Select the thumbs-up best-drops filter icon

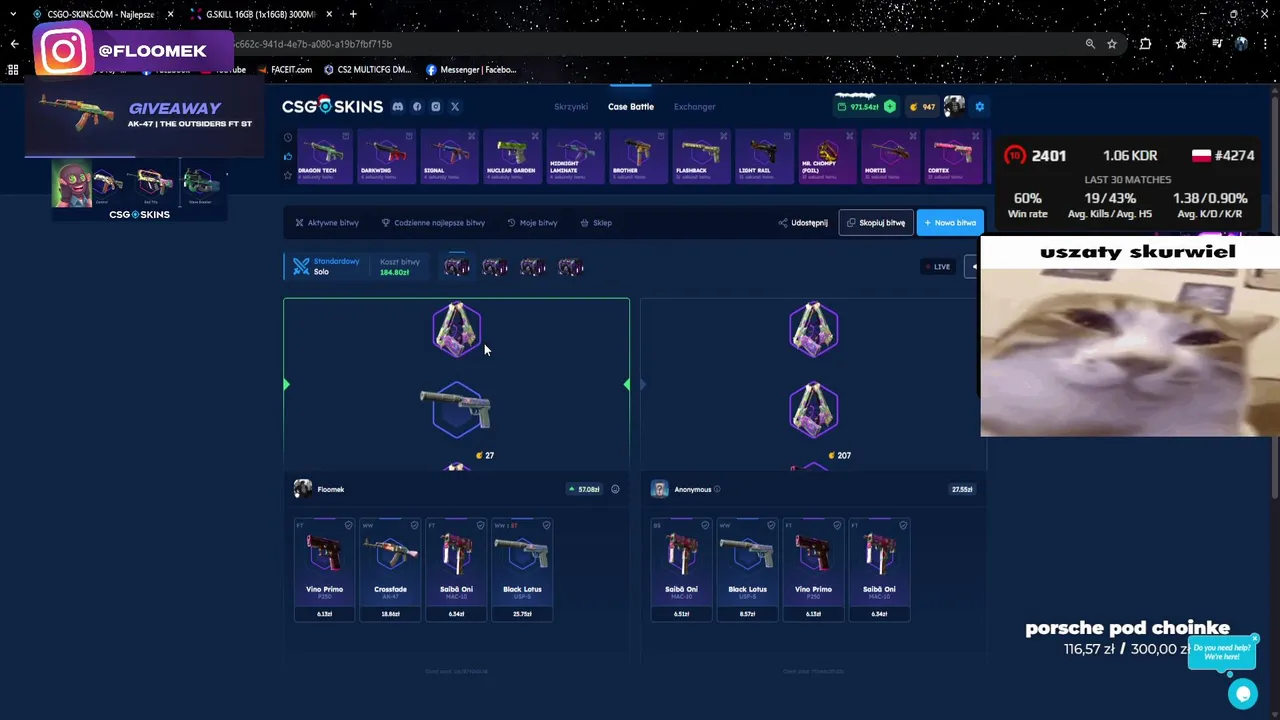pyautogui.click(x=288, y=156)
